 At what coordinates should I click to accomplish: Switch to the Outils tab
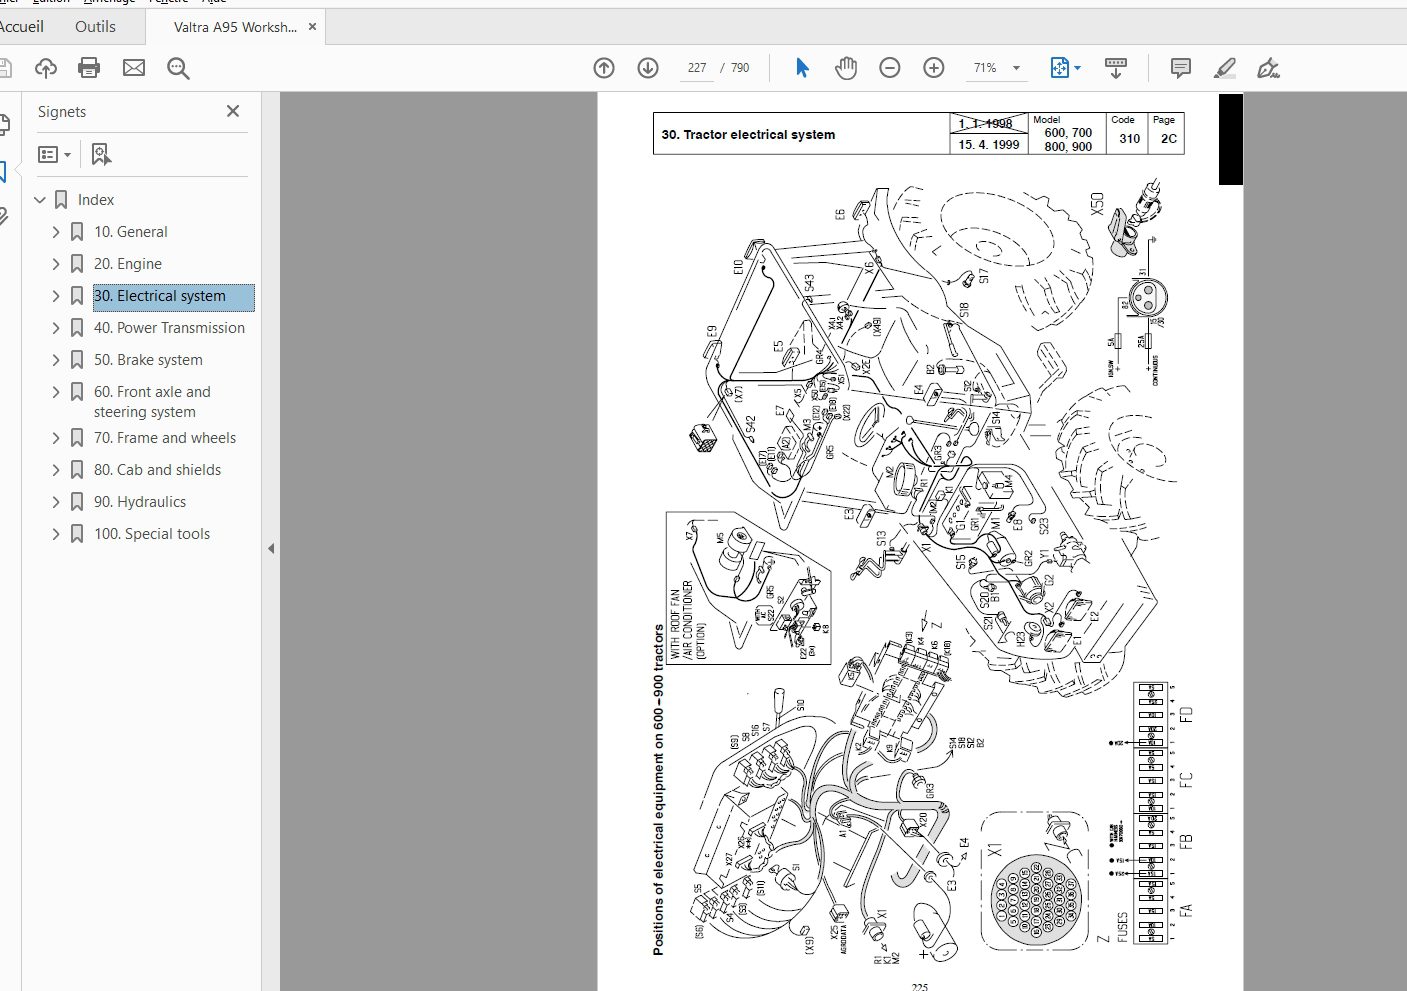tap(95, 27)
